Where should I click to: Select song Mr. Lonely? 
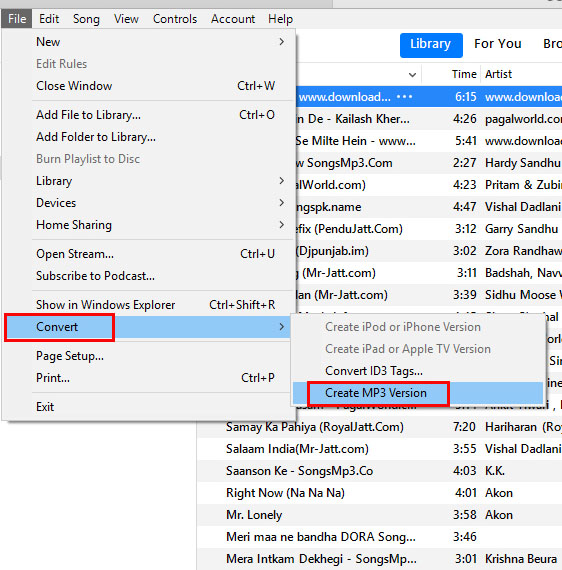tap(254, 515)
